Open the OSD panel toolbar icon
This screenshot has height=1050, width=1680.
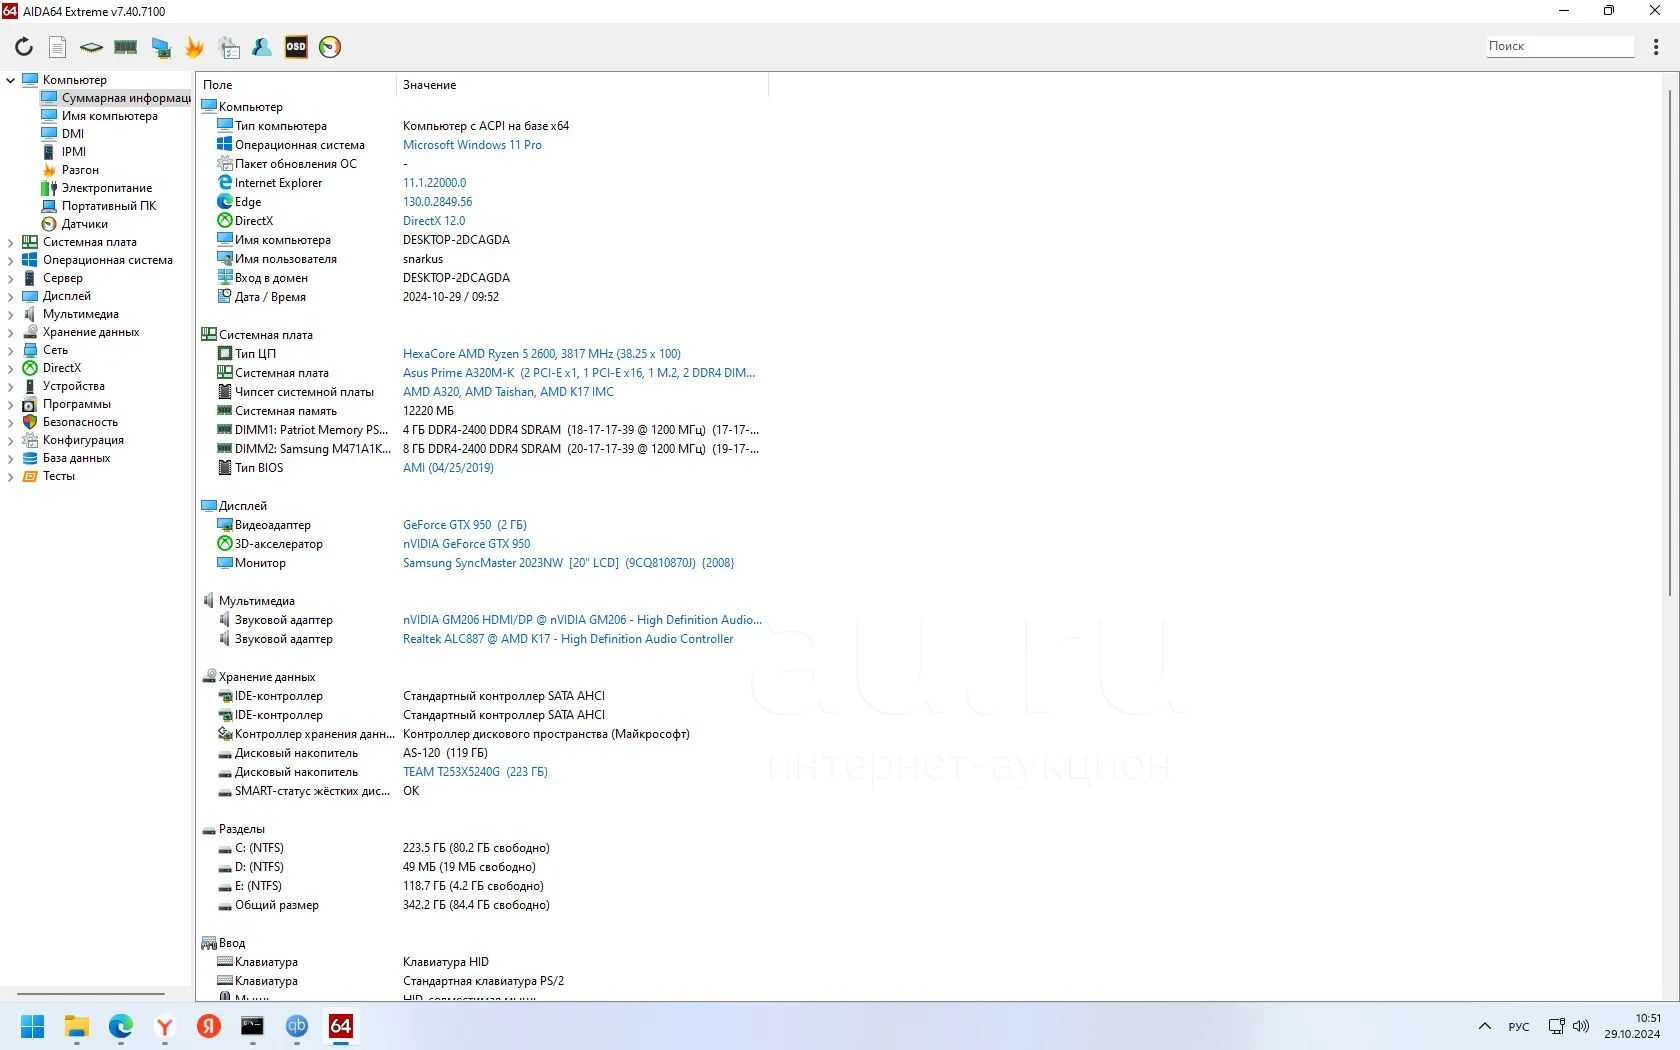pyautogui.click(x=296, y=47)
